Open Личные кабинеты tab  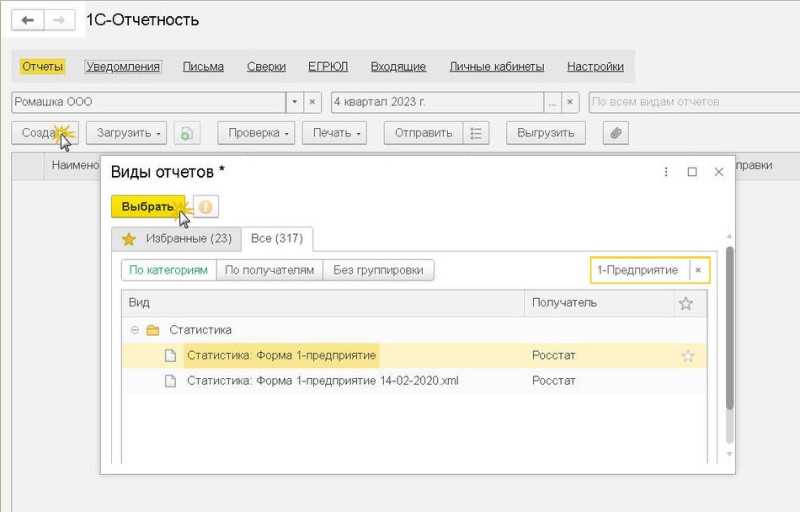coord(497,67)
